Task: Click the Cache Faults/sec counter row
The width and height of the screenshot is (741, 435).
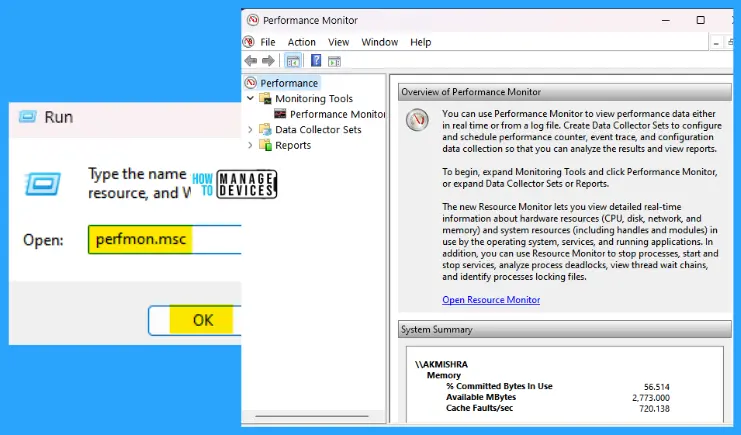Action: coord(558,408)
